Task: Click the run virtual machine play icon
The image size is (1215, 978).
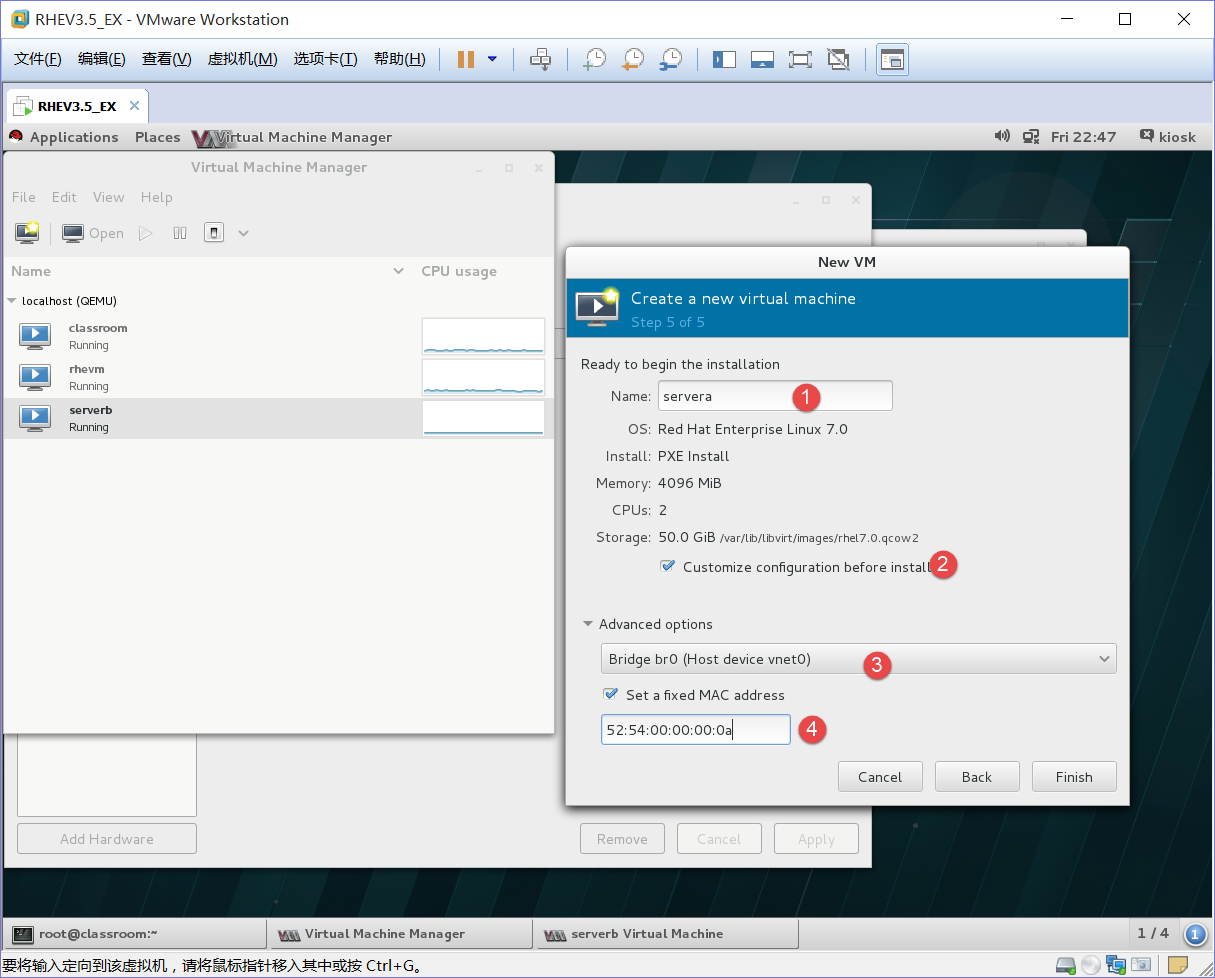Action: point(145,233)
